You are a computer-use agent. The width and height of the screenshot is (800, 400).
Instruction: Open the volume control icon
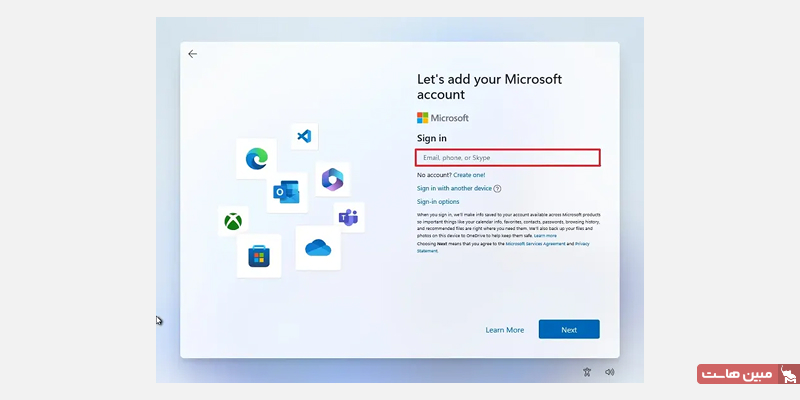[609, 372]
